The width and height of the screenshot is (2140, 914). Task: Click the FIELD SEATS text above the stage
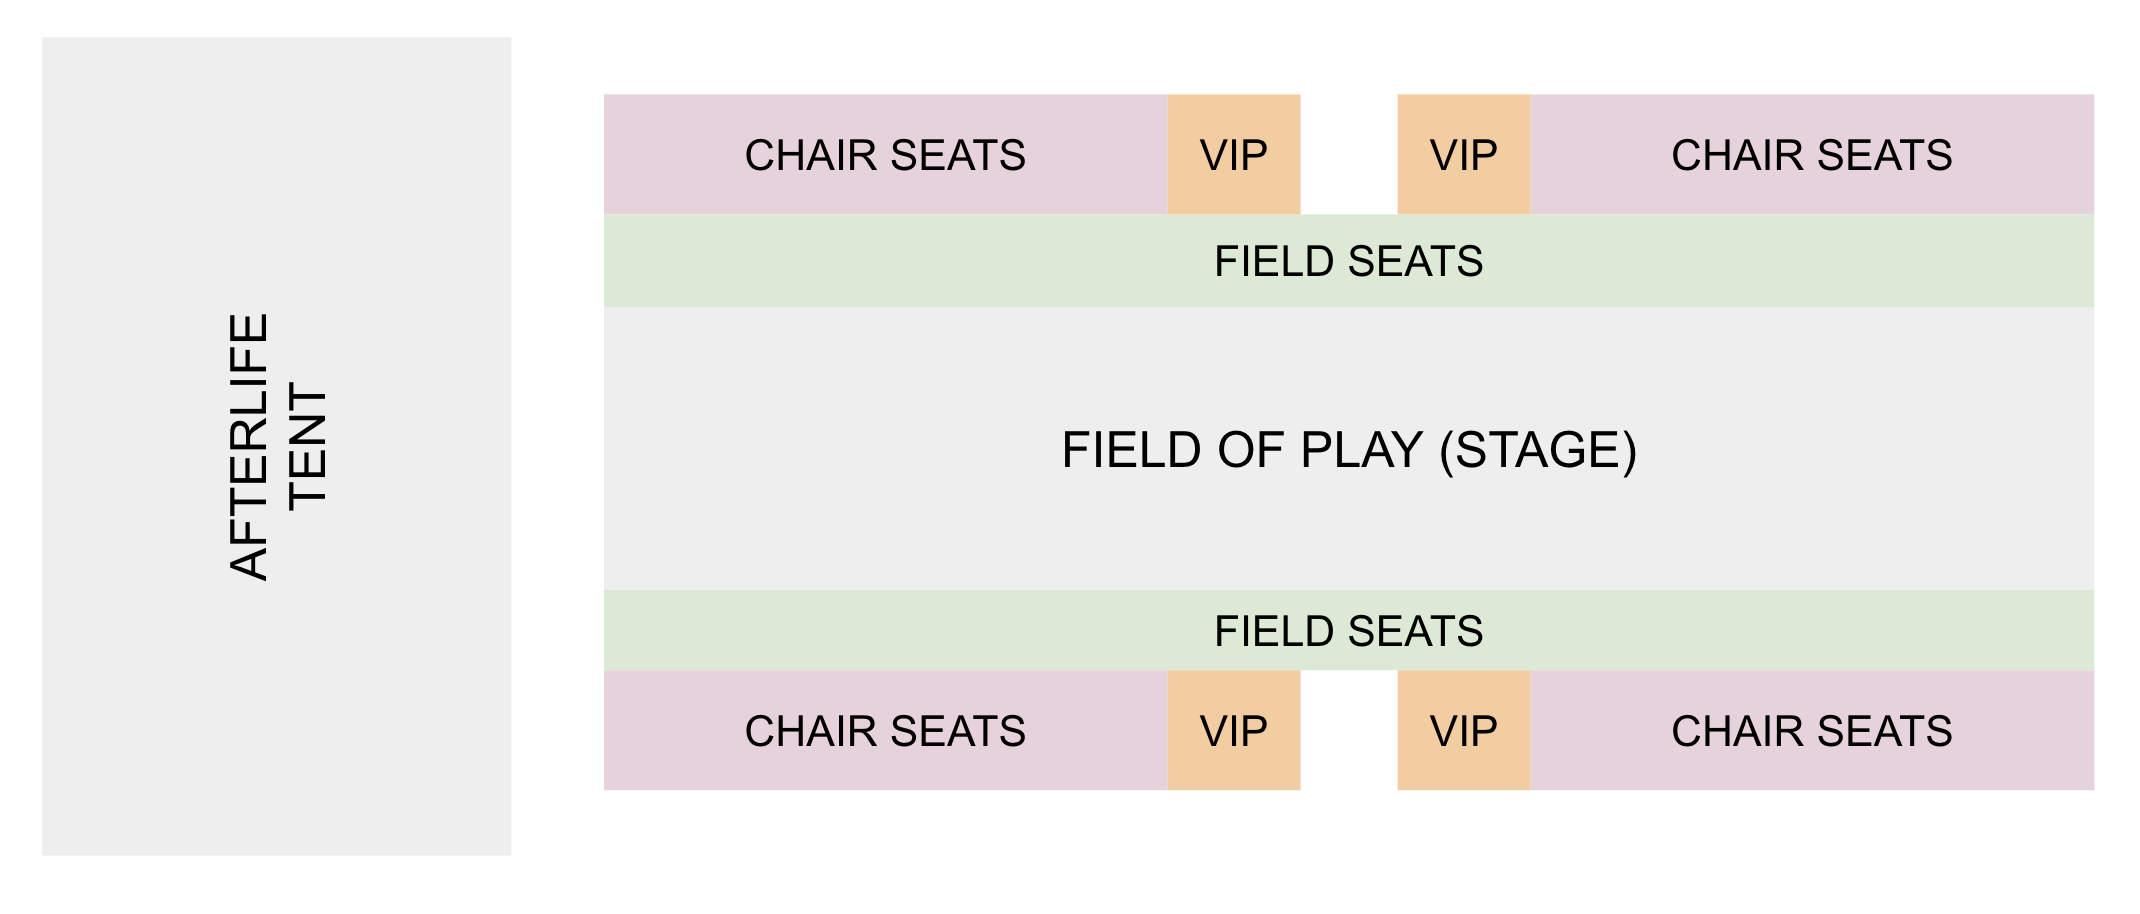pyautogui.click(x=1348, y=261)
